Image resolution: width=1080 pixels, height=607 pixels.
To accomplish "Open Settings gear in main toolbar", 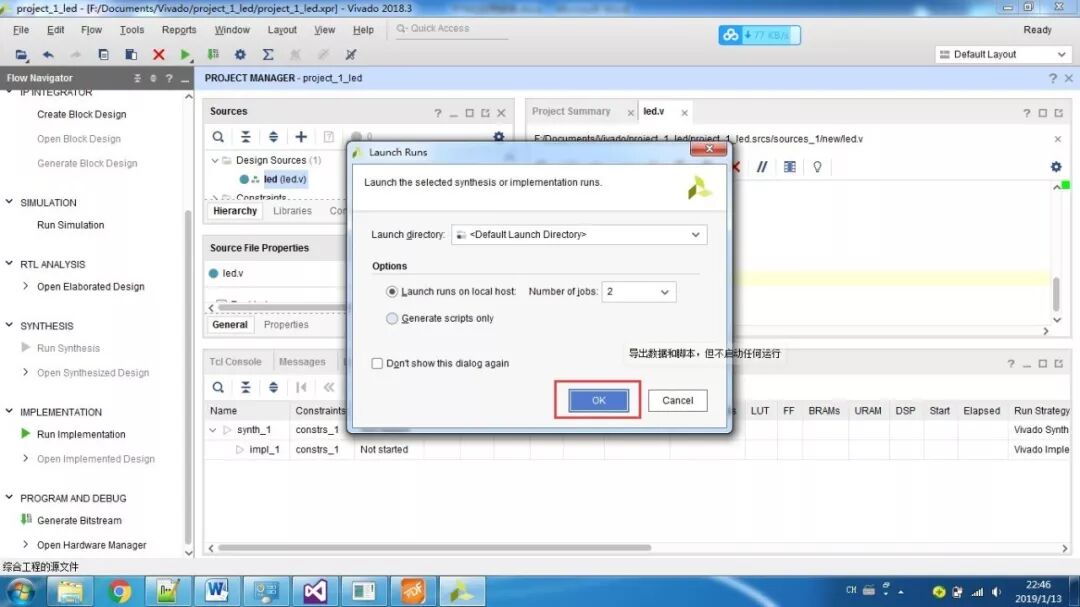I will 240,54.
